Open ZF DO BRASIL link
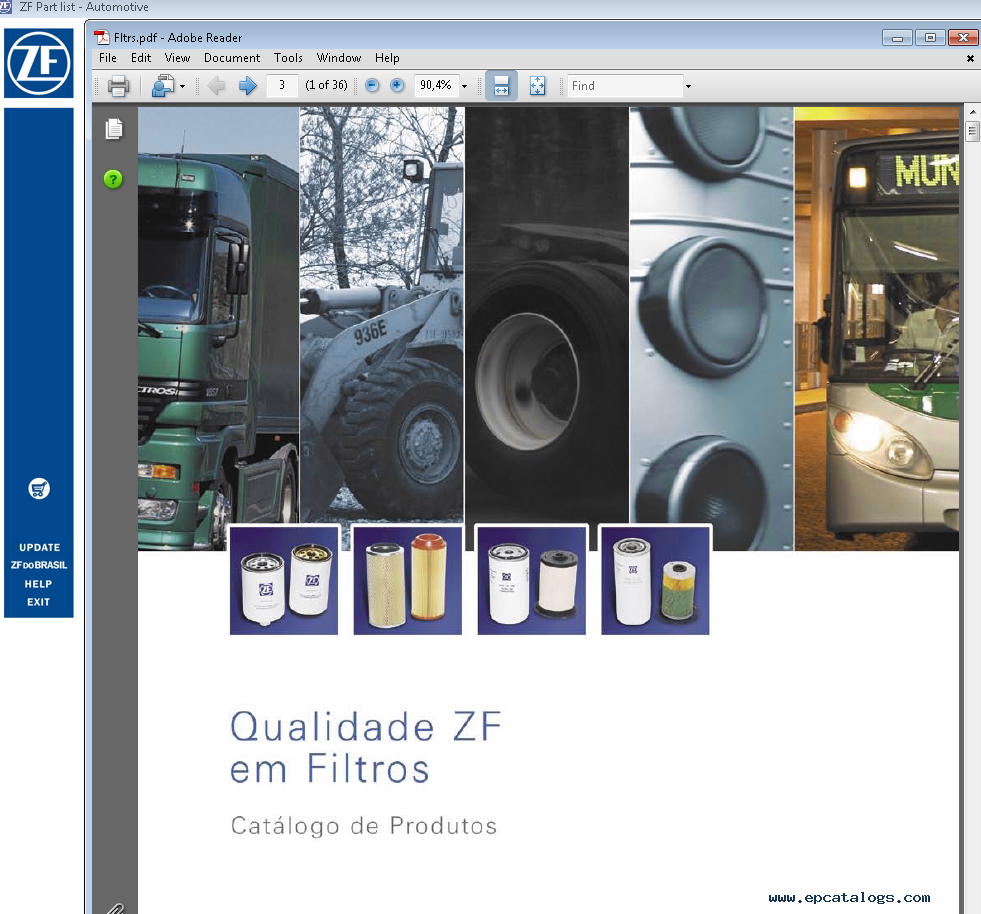 click(39, 565)
